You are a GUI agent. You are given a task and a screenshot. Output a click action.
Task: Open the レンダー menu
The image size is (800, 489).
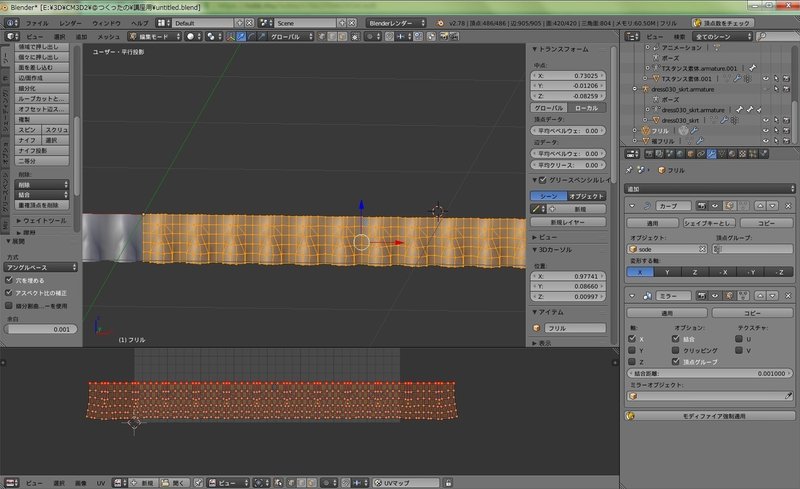70,23
